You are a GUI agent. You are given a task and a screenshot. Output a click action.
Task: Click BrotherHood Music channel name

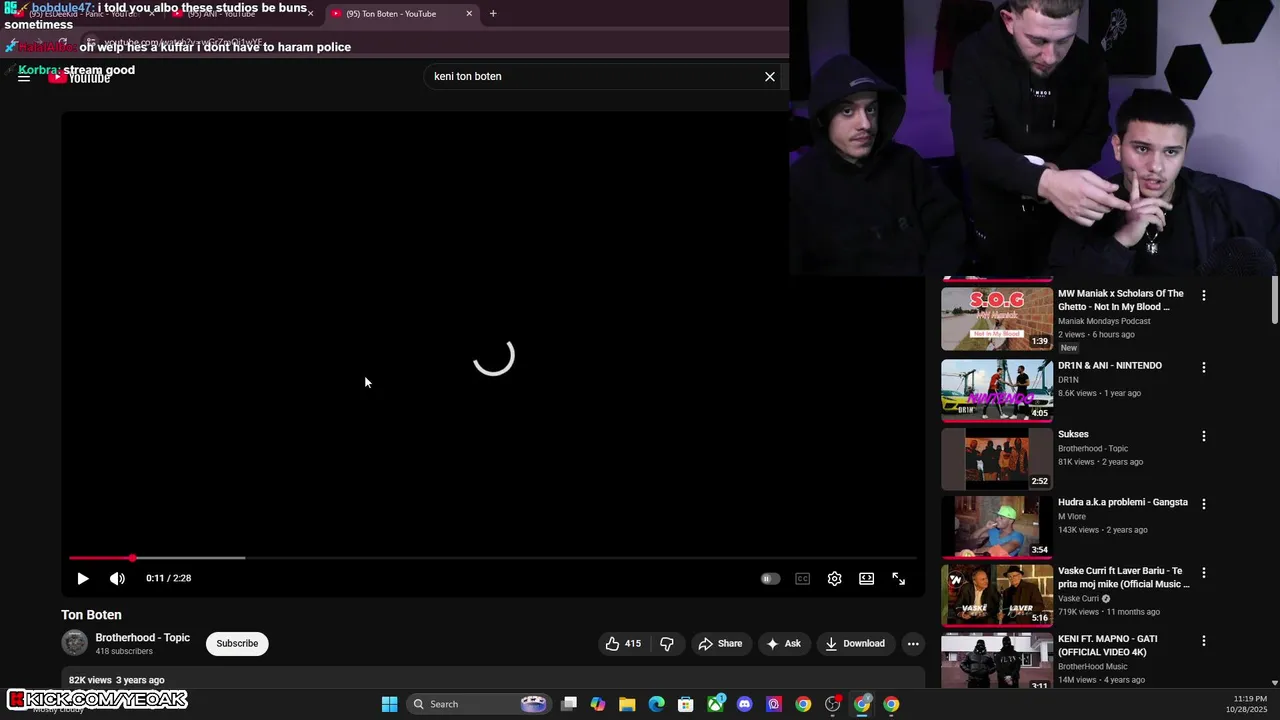pyautogui.click(x=1093, y=667)
